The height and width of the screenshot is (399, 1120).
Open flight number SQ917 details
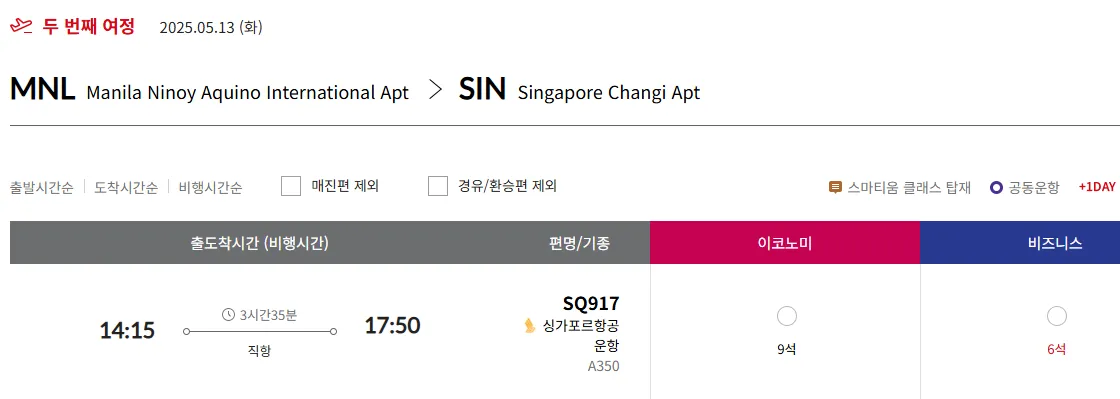click(591, 303)
